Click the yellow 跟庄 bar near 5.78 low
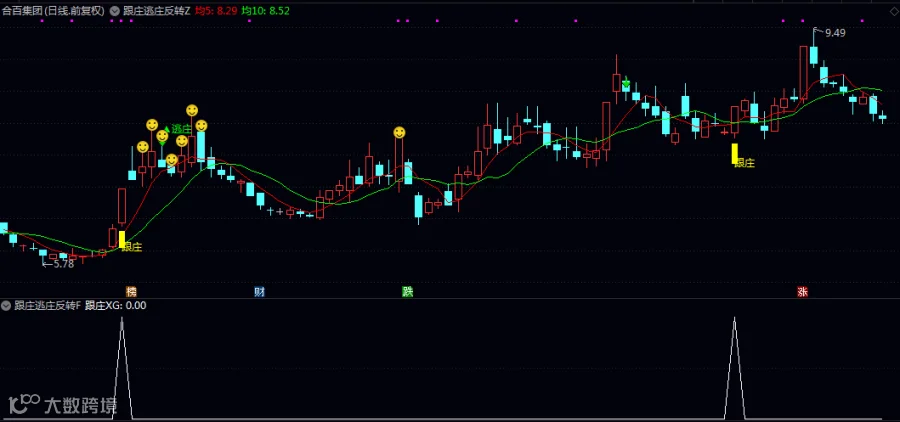 (122, 240)
